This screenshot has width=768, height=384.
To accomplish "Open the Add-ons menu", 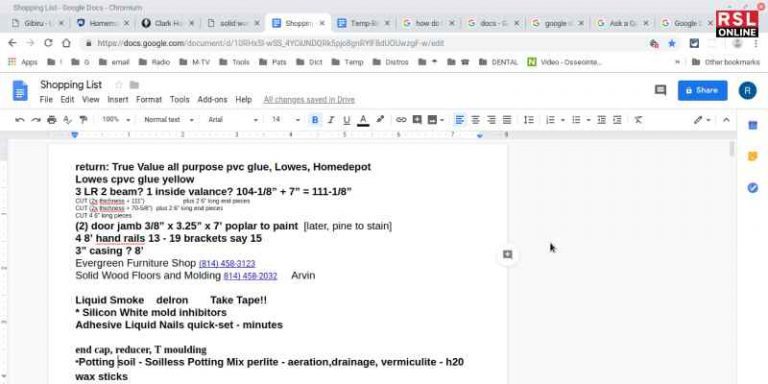I will click(212, 99).
